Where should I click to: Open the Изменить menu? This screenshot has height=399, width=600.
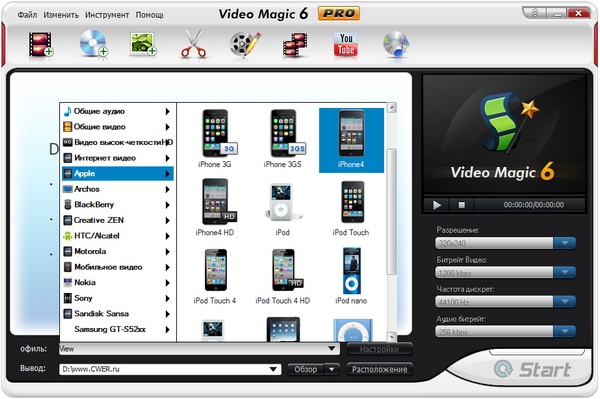tap(61, 15)
